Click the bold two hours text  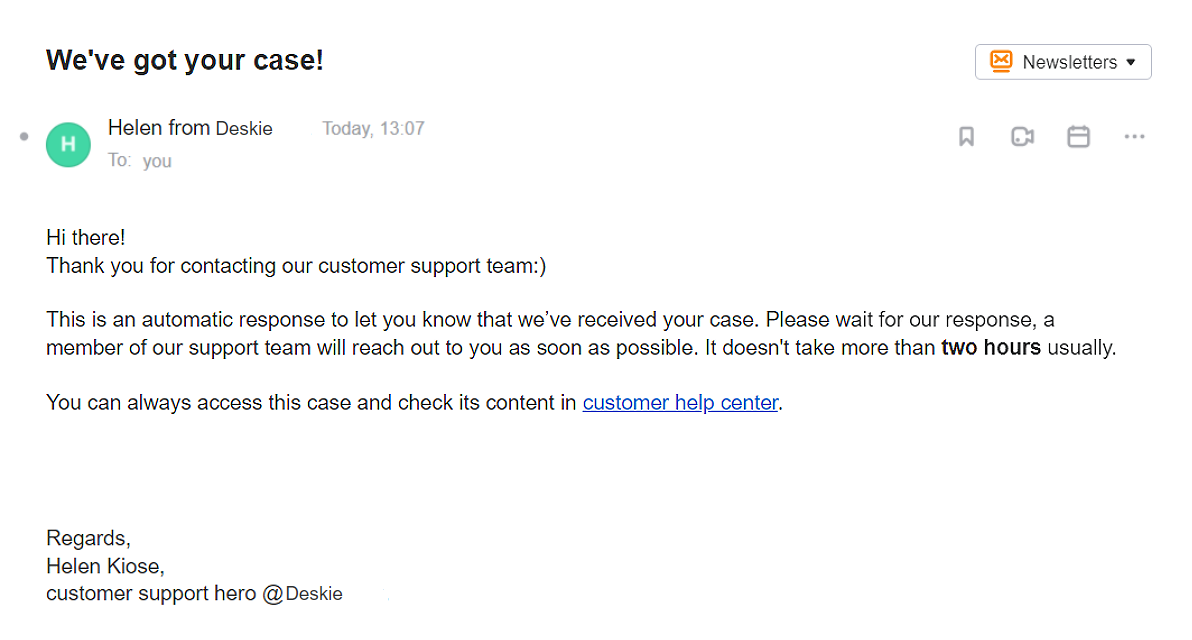(x=991, y=347)
